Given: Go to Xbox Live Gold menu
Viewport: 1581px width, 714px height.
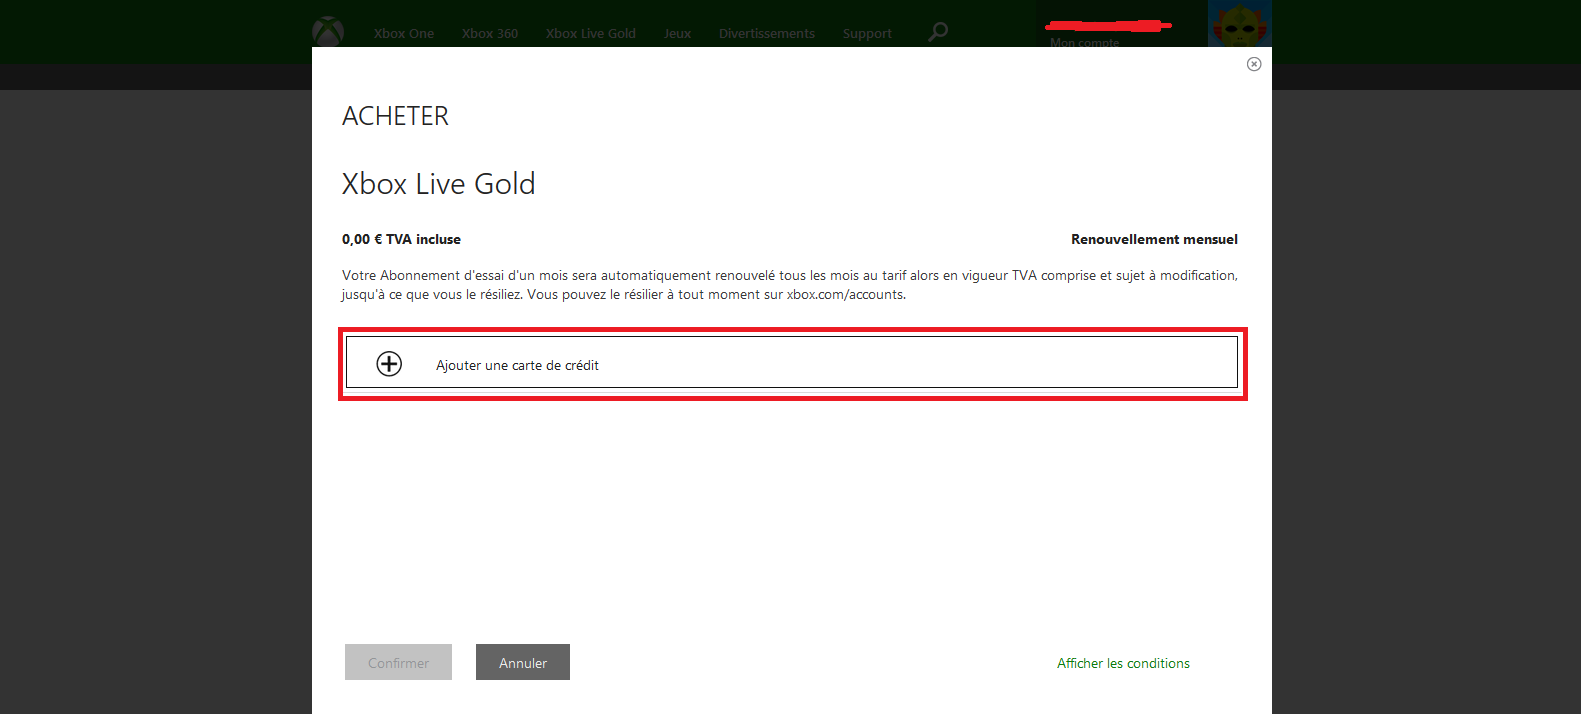Looking at the screenshot, I should tap(591, 33).
